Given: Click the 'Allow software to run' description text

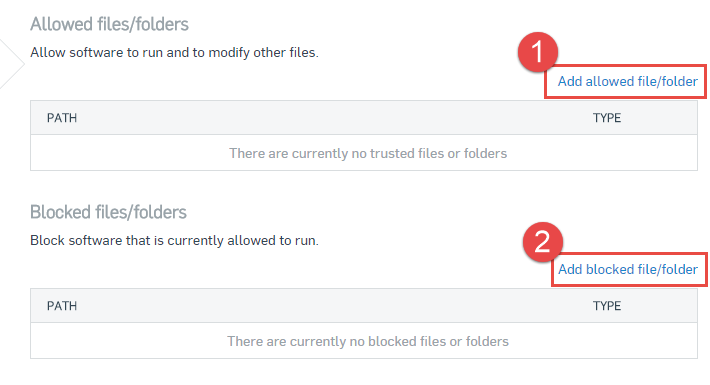Looking at the screenshot, I should coord(174,53).
